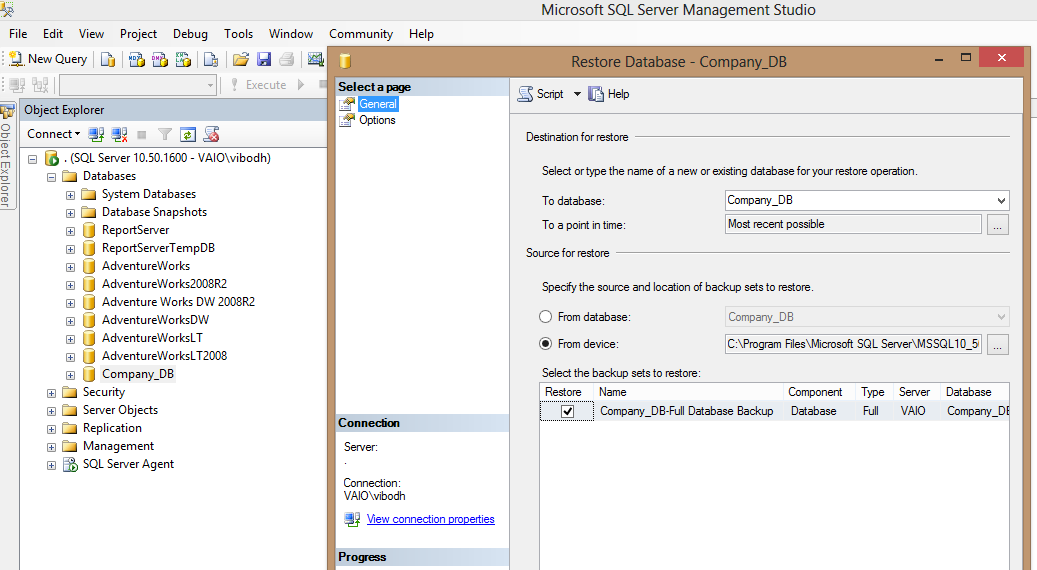Click the Change Connection toolbar icon
Viewport: 1037px width, 570px height.
pos(40,85)
